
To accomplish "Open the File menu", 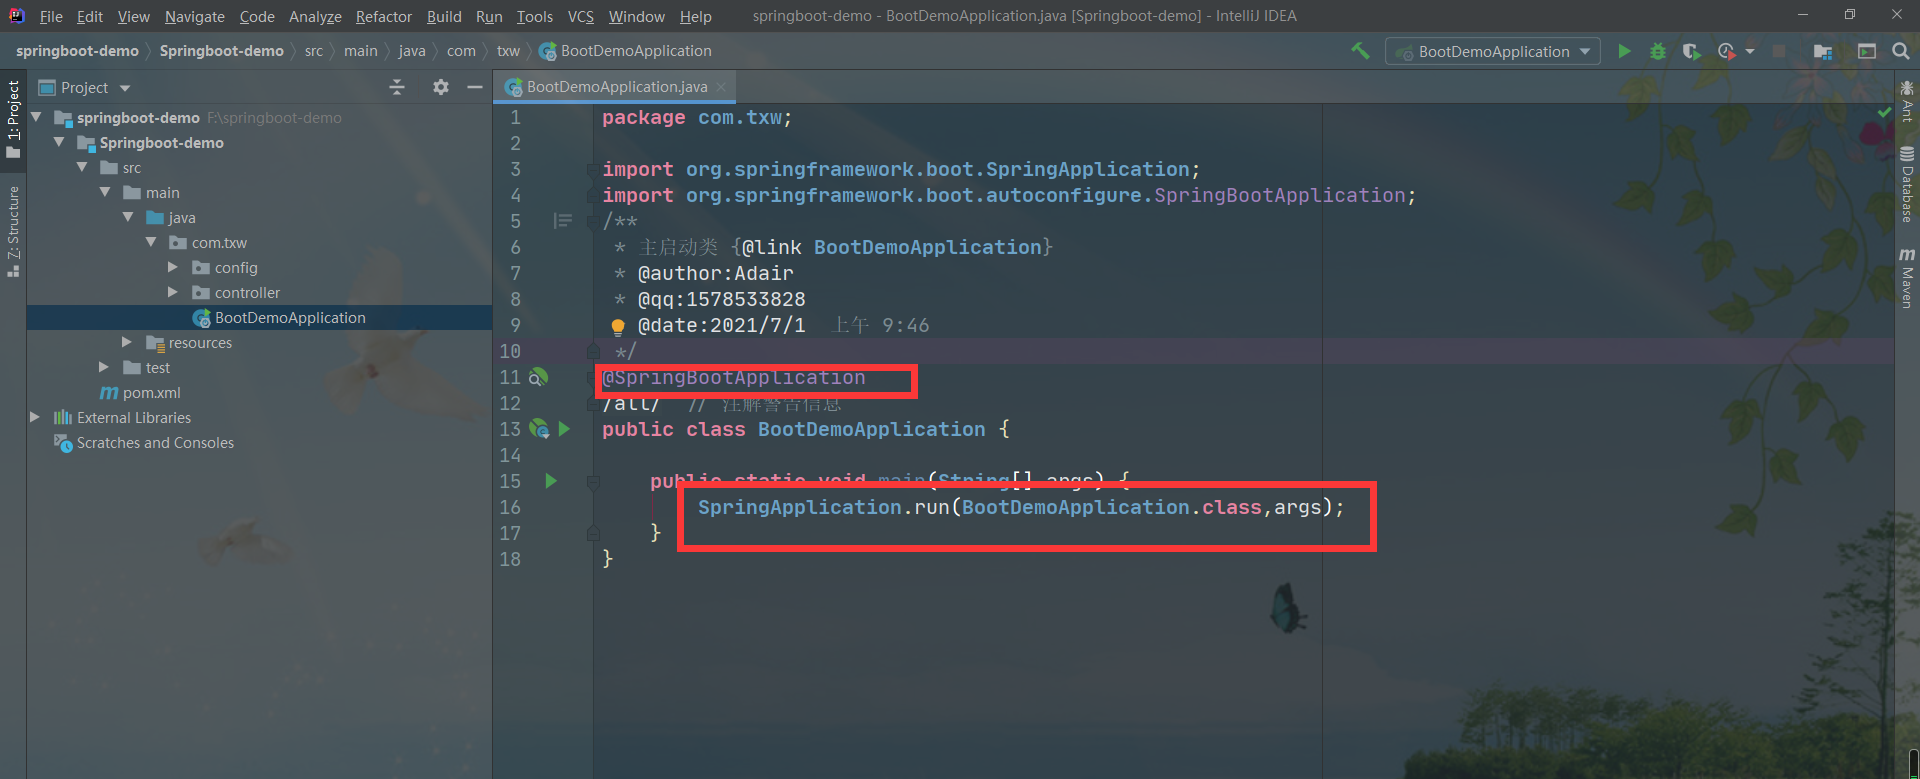I will coord(51,16).
